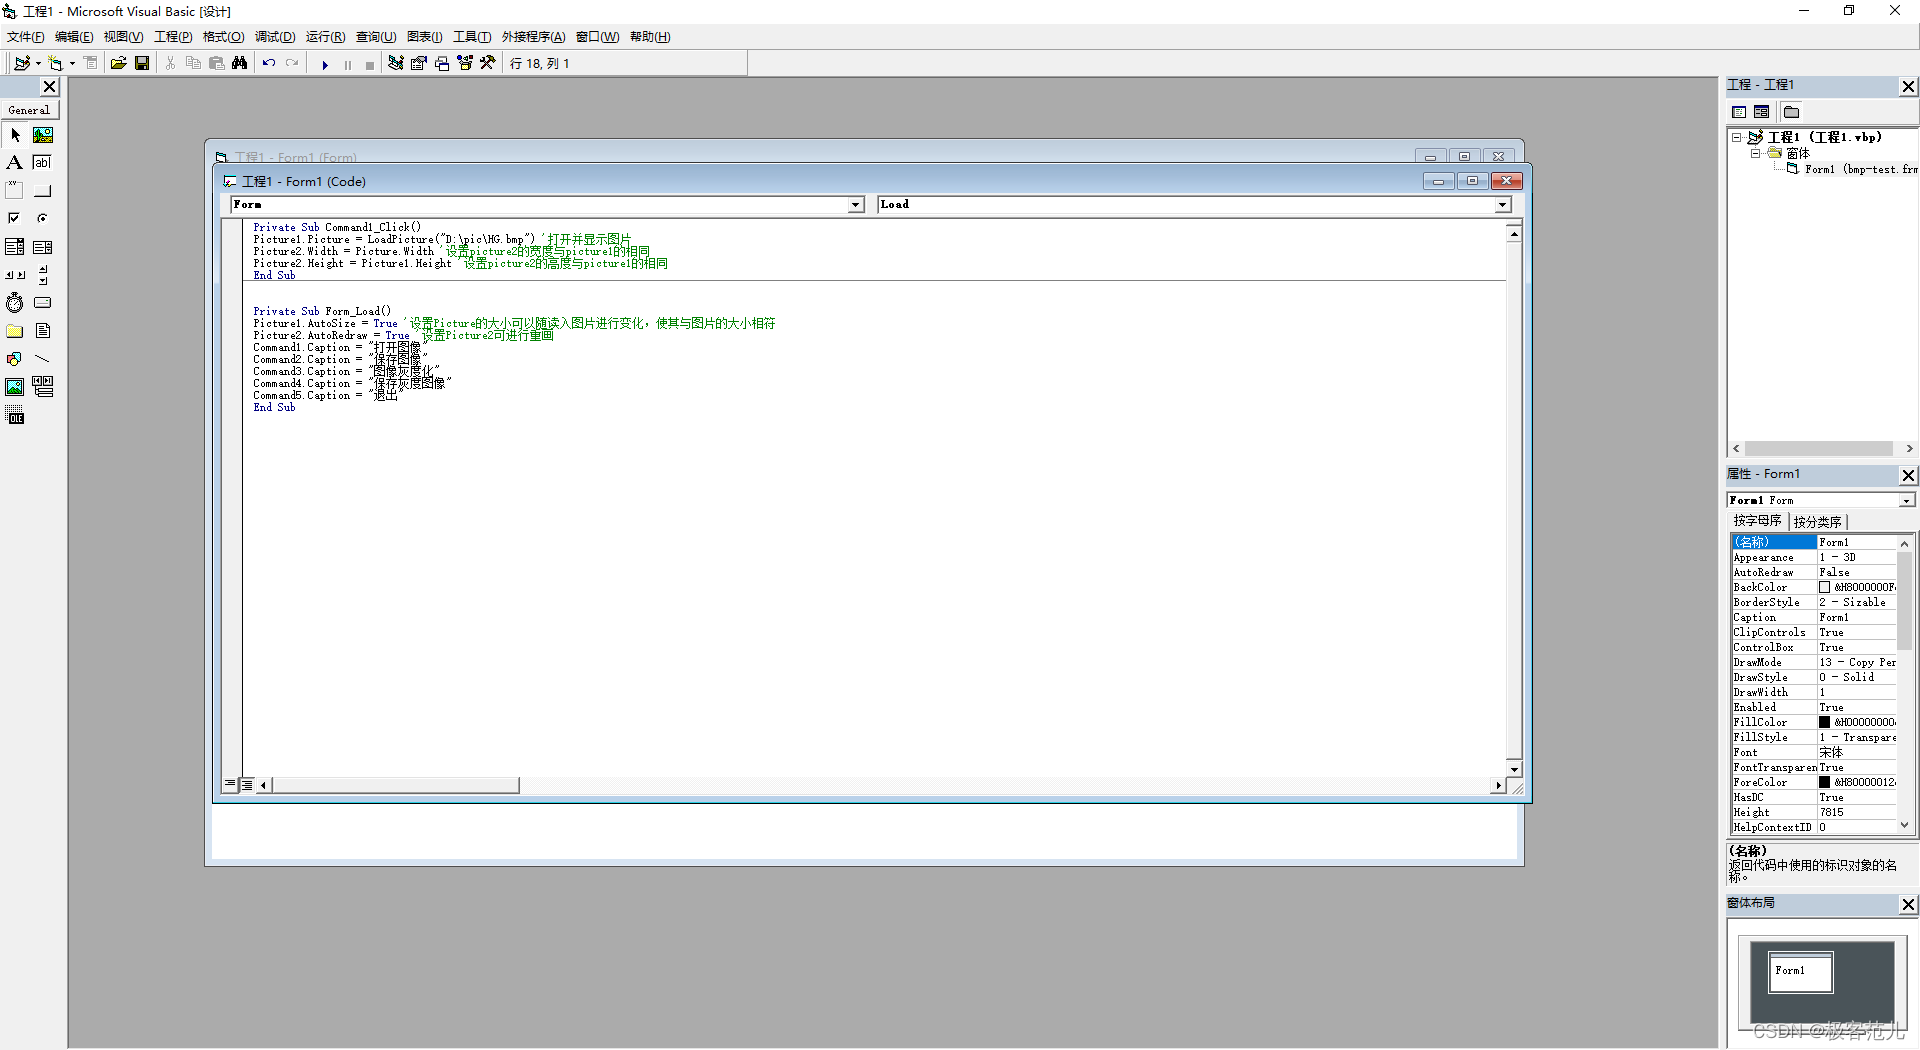This screenshot has height=1050, width=1920.
Task: Toggle Folders in Project Explorer
Action: 1792,112
